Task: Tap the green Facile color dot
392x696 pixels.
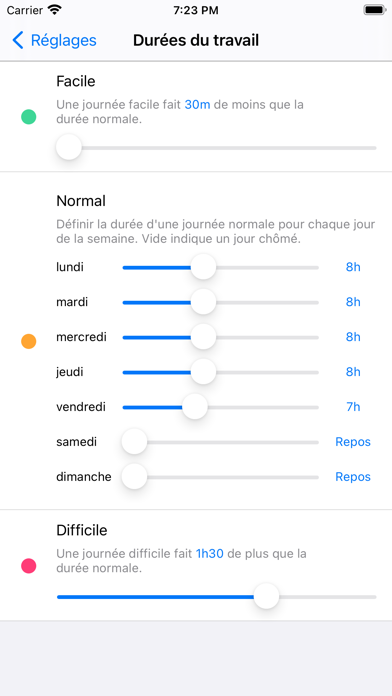Action: click(x=29, y=117)
